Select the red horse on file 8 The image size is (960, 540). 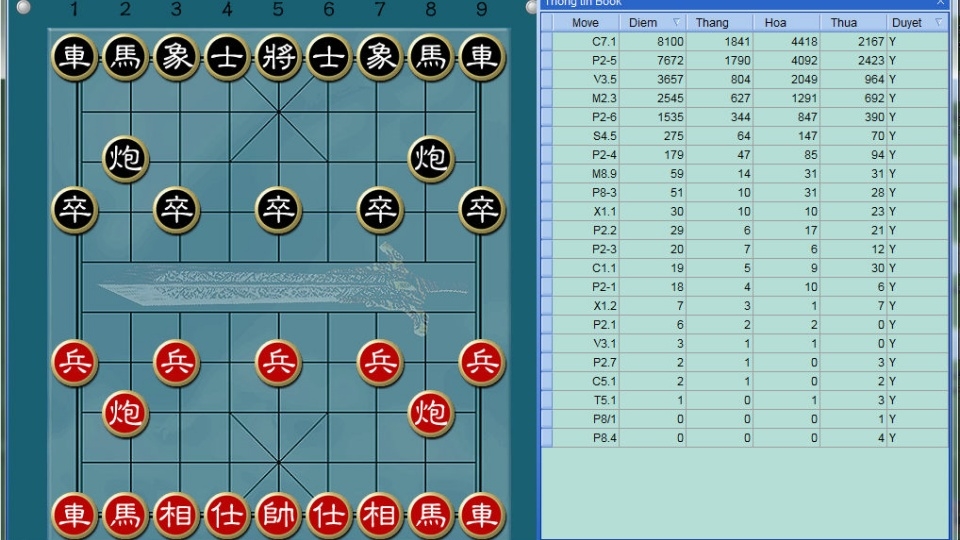(x=430, y=516)
